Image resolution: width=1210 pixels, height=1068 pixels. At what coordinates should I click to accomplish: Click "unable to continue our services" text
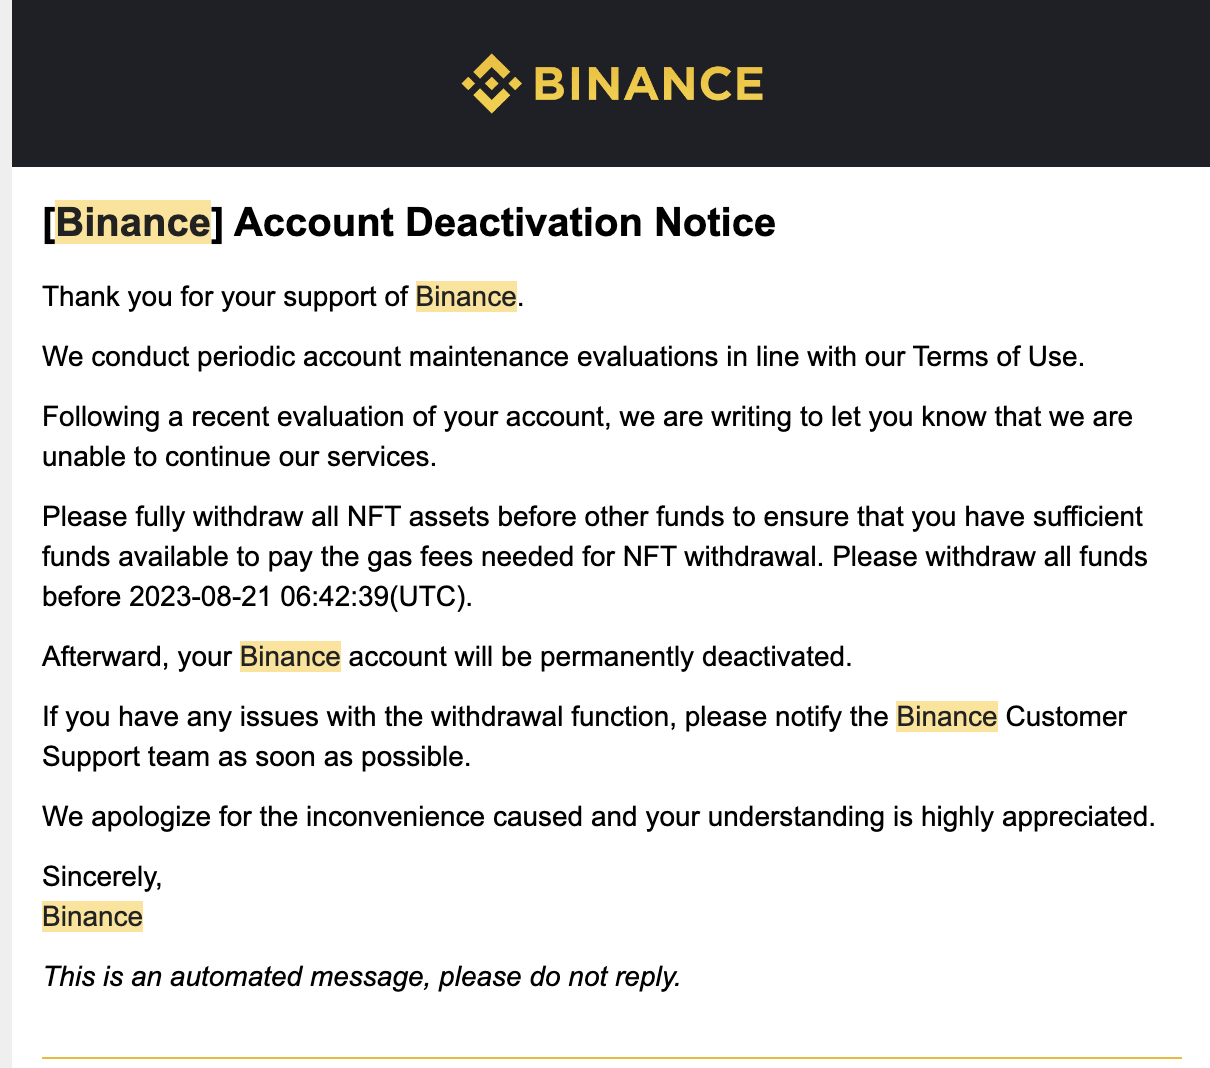click(x=238, y=457)
